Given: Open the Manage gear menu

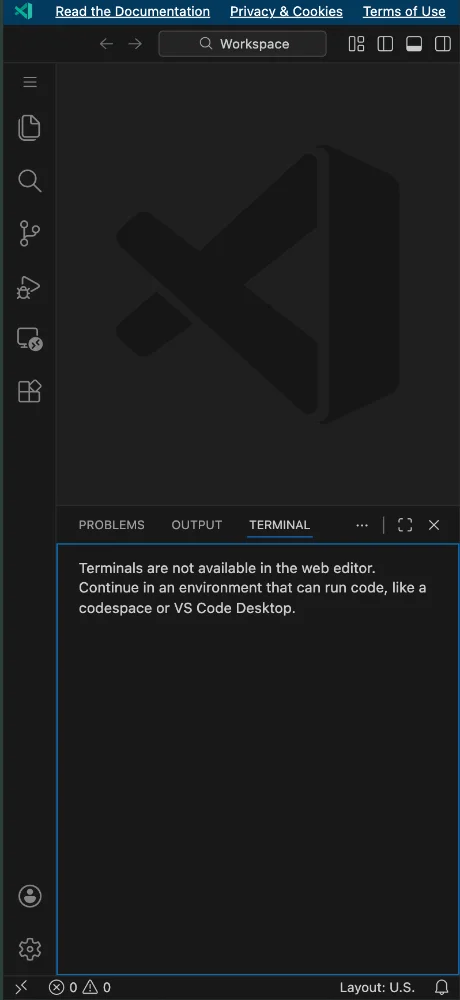Looking at the screenshot, I should (x=29, y=950).
